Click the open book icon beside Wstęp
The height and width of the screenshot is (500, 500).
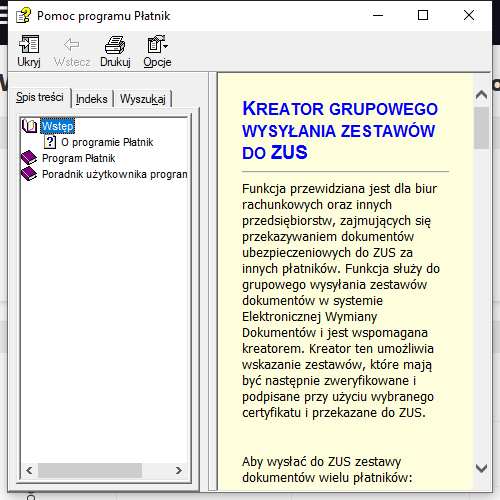click(30, 126)
